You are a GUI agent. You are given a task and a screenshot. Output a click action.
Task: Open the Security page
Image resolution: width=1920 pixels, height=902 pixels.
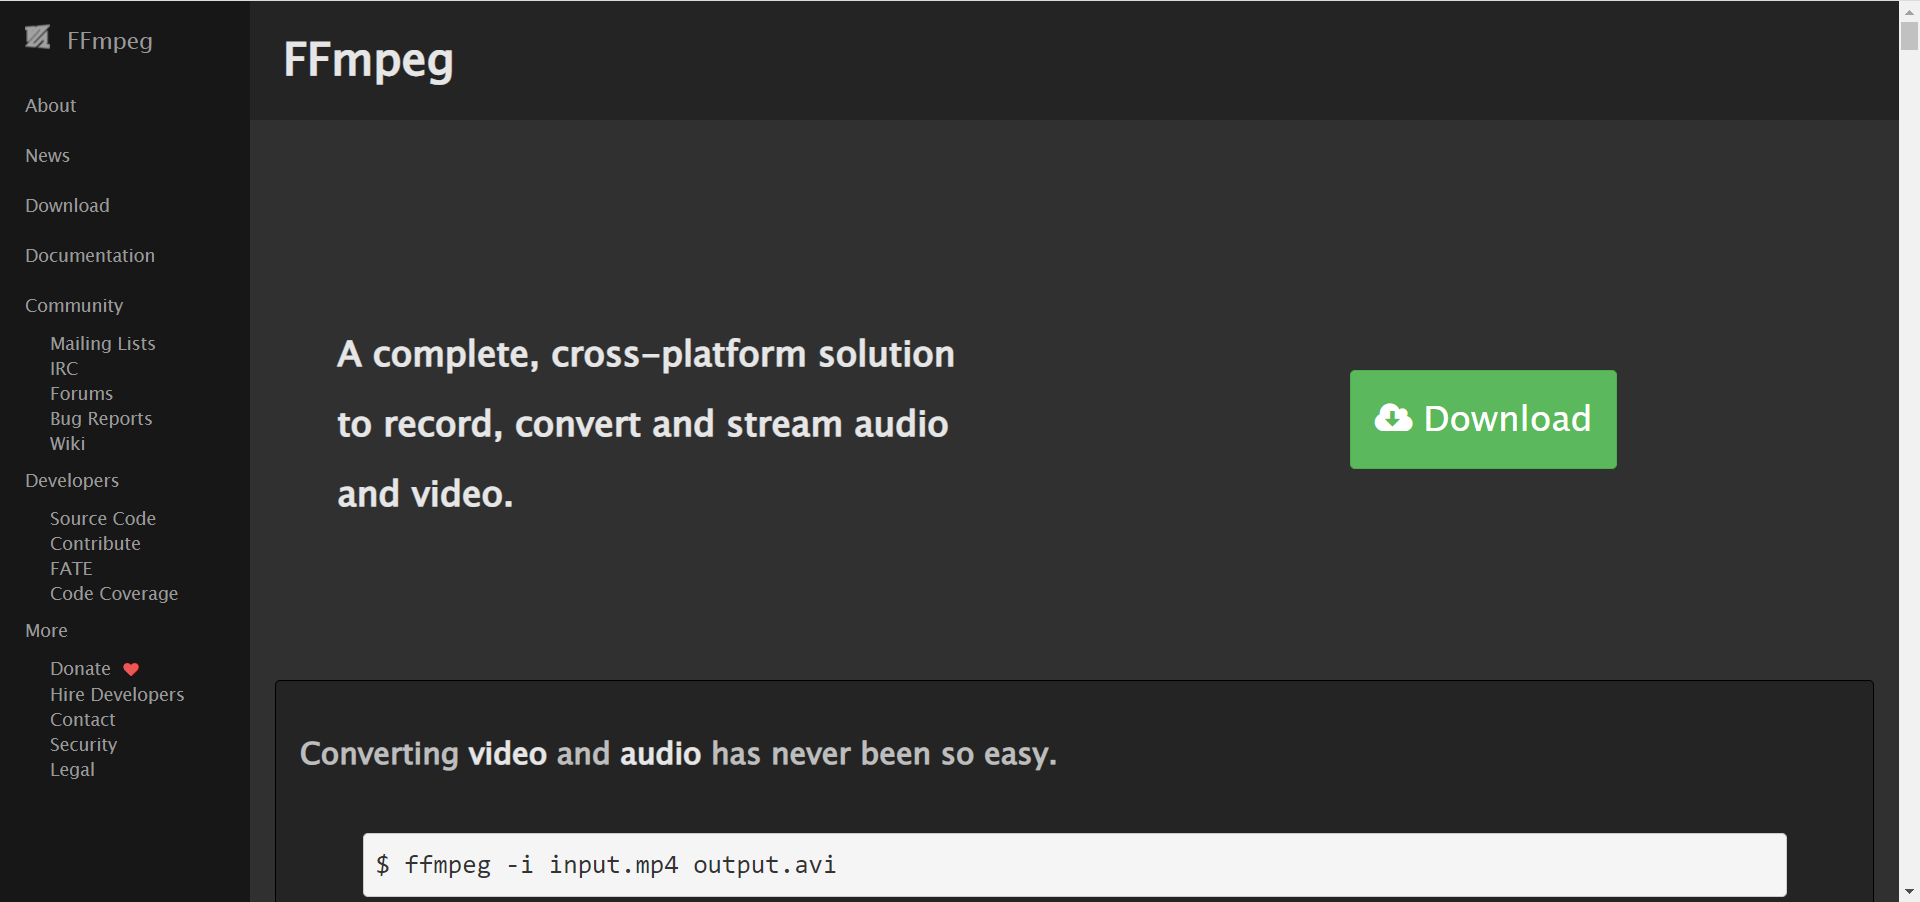pos(83,744)
